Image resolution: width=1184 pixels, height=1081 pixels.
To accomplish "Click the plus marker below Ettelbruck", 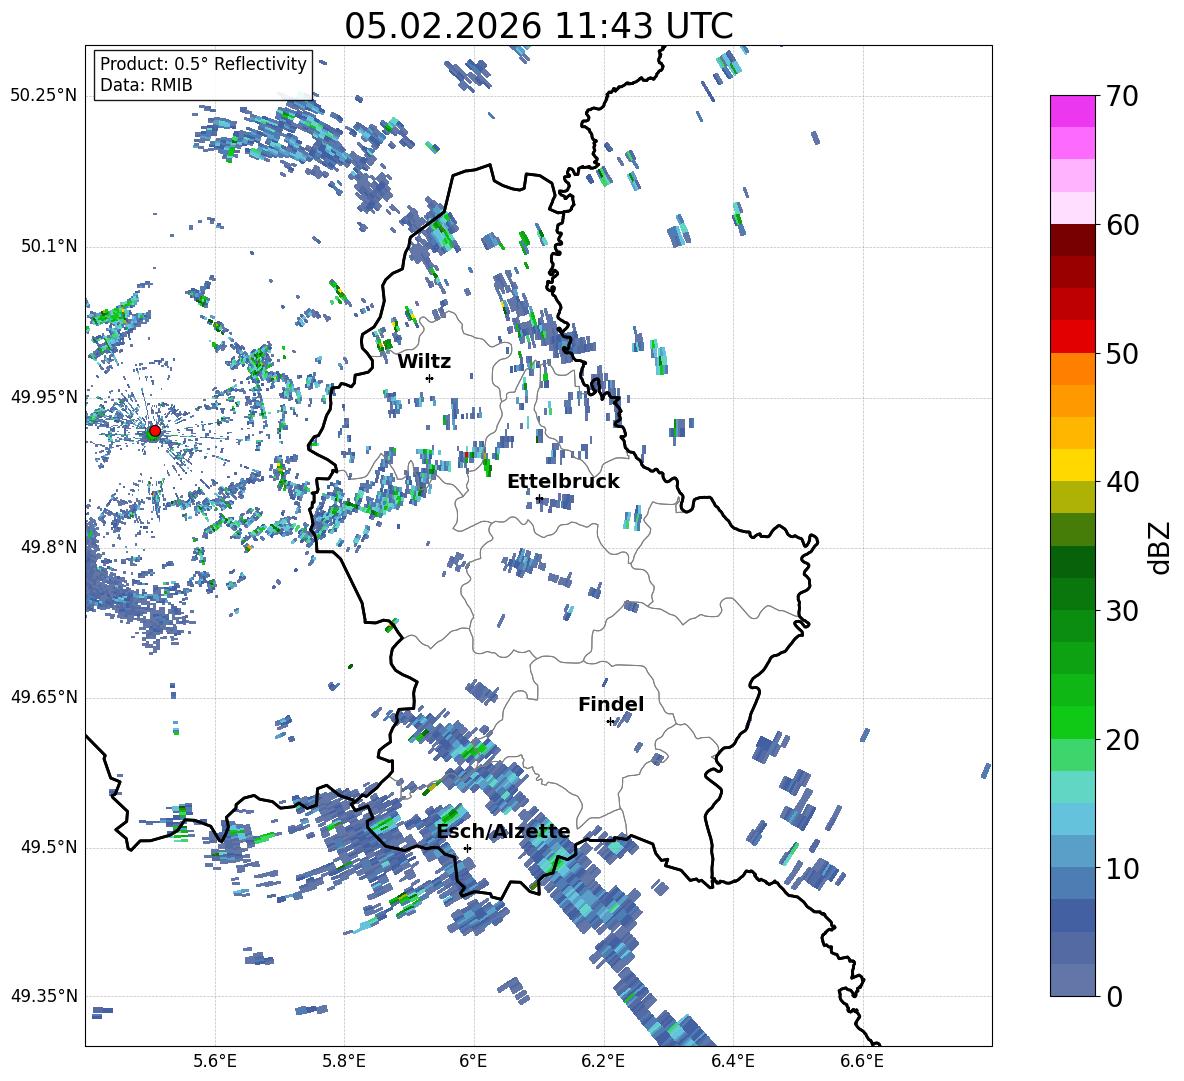I will click(539, 498).
